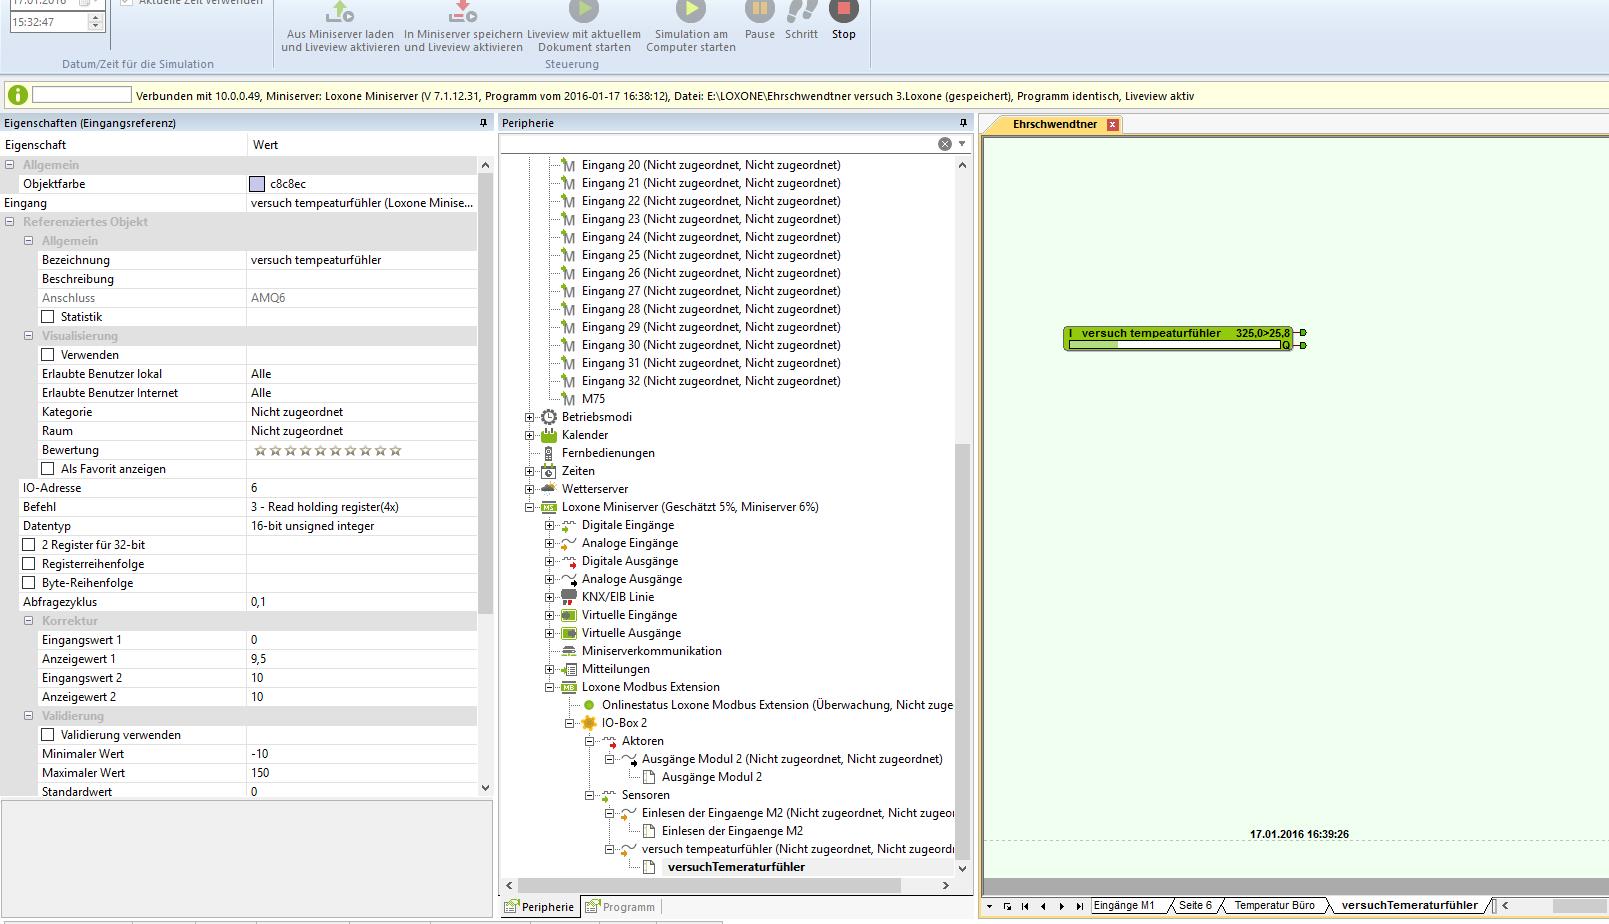
Task: Check the Als Favorit anzeigen box
Action: pos(48,469)
